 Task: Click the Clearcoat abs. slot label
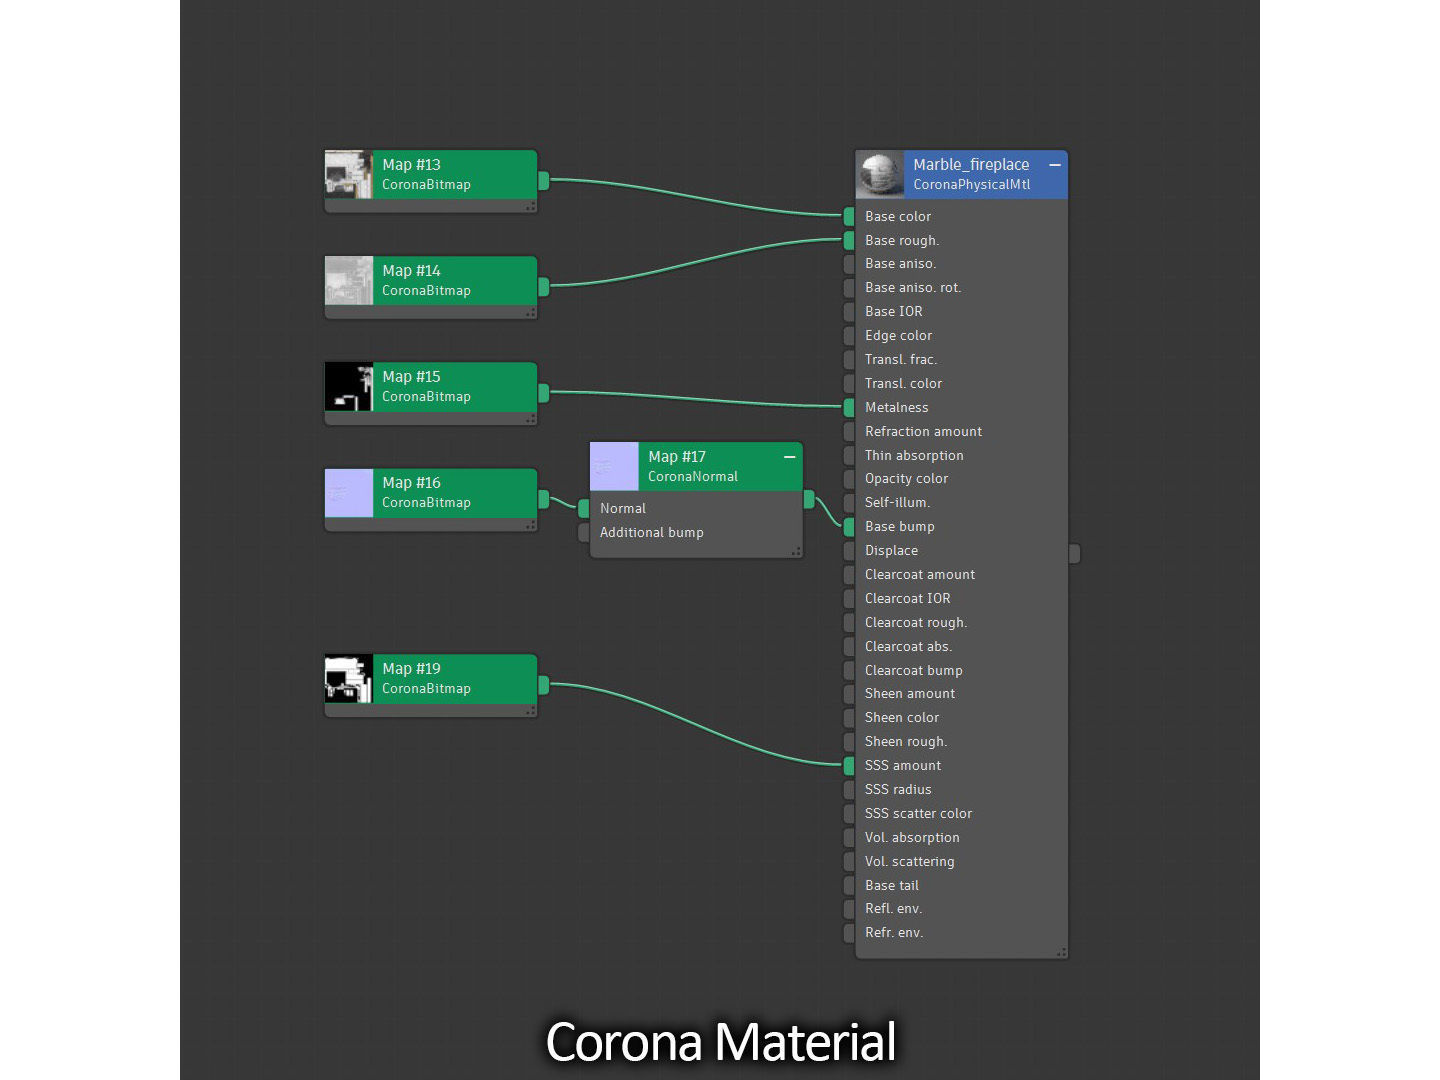coord(908,647)
